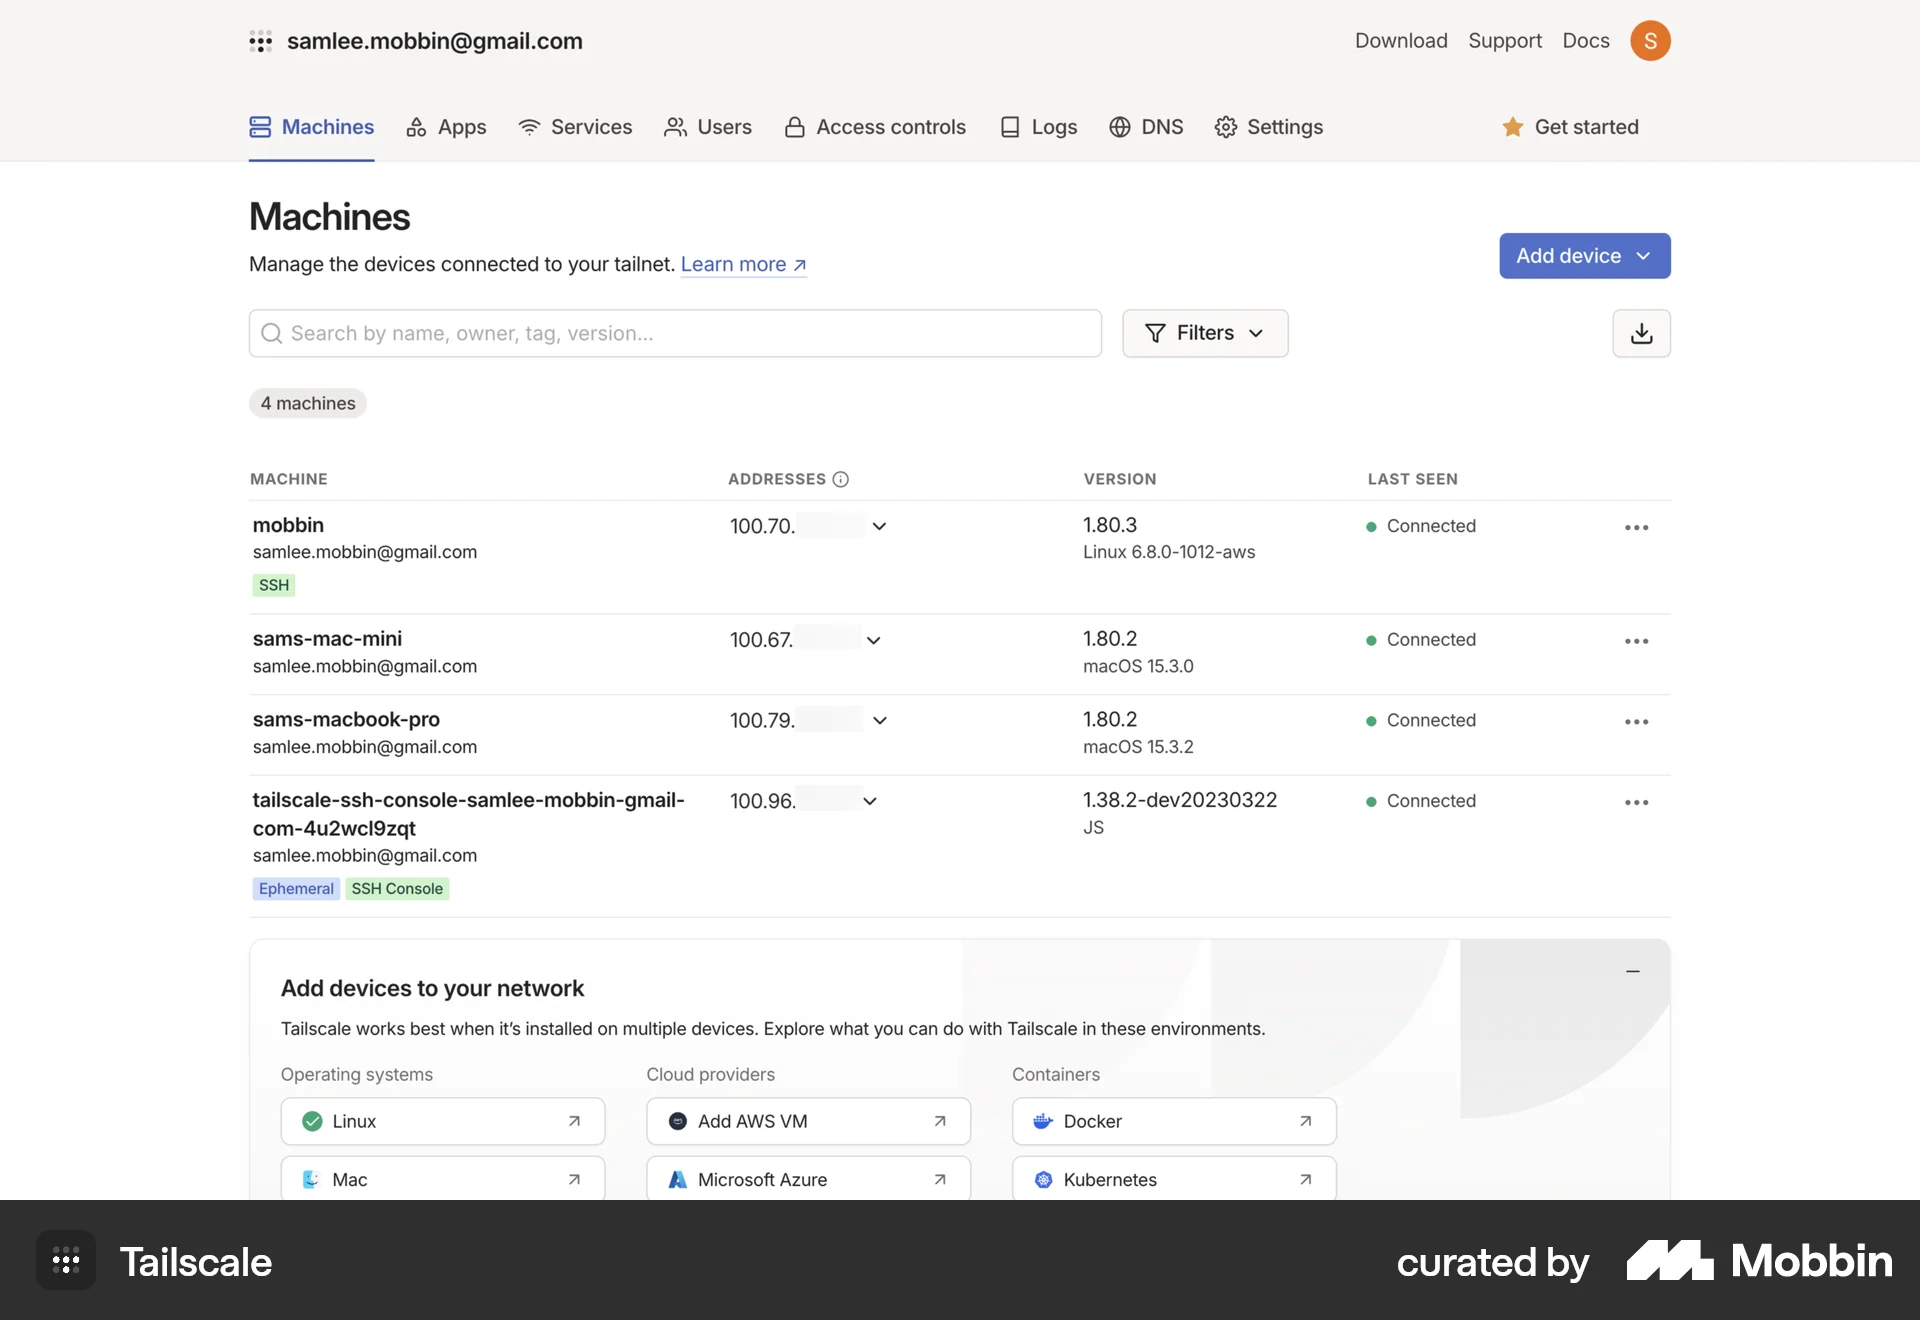Open the Logs icon
Screen dimensions: 1920x1320
point(1011,127)
